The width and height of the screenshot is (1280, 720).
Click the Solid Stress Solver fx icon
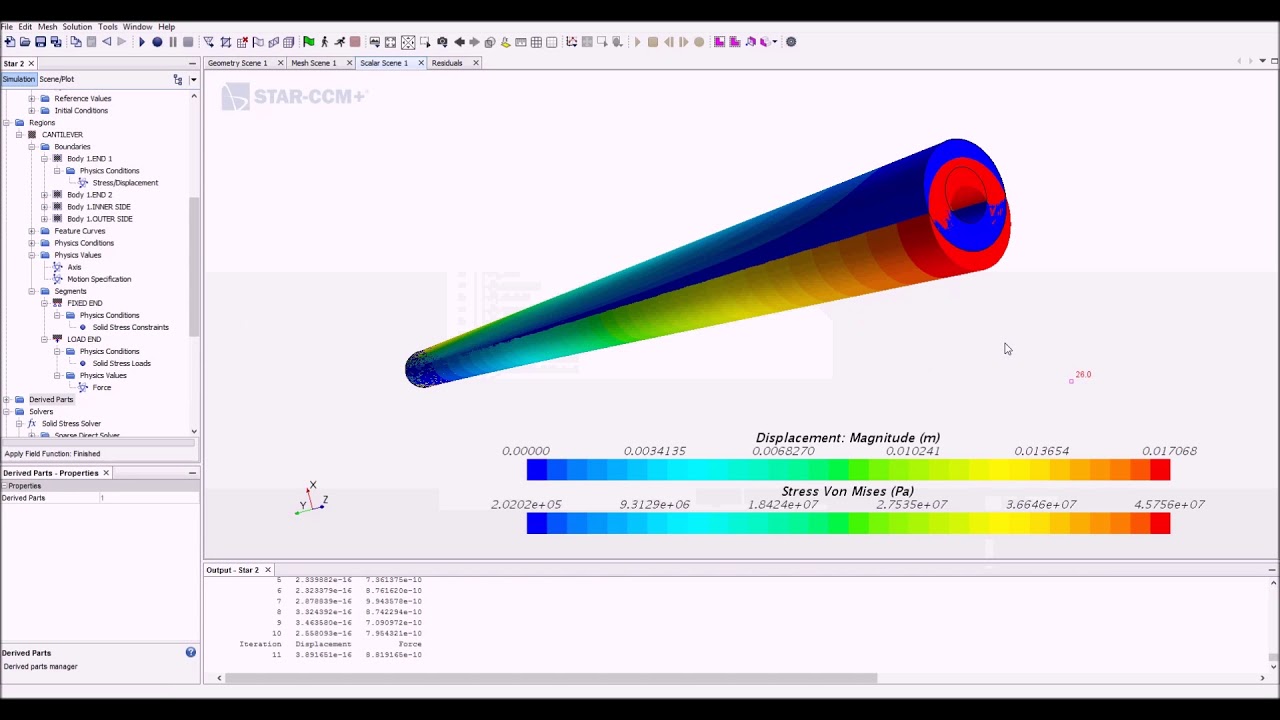pos(32,424)
